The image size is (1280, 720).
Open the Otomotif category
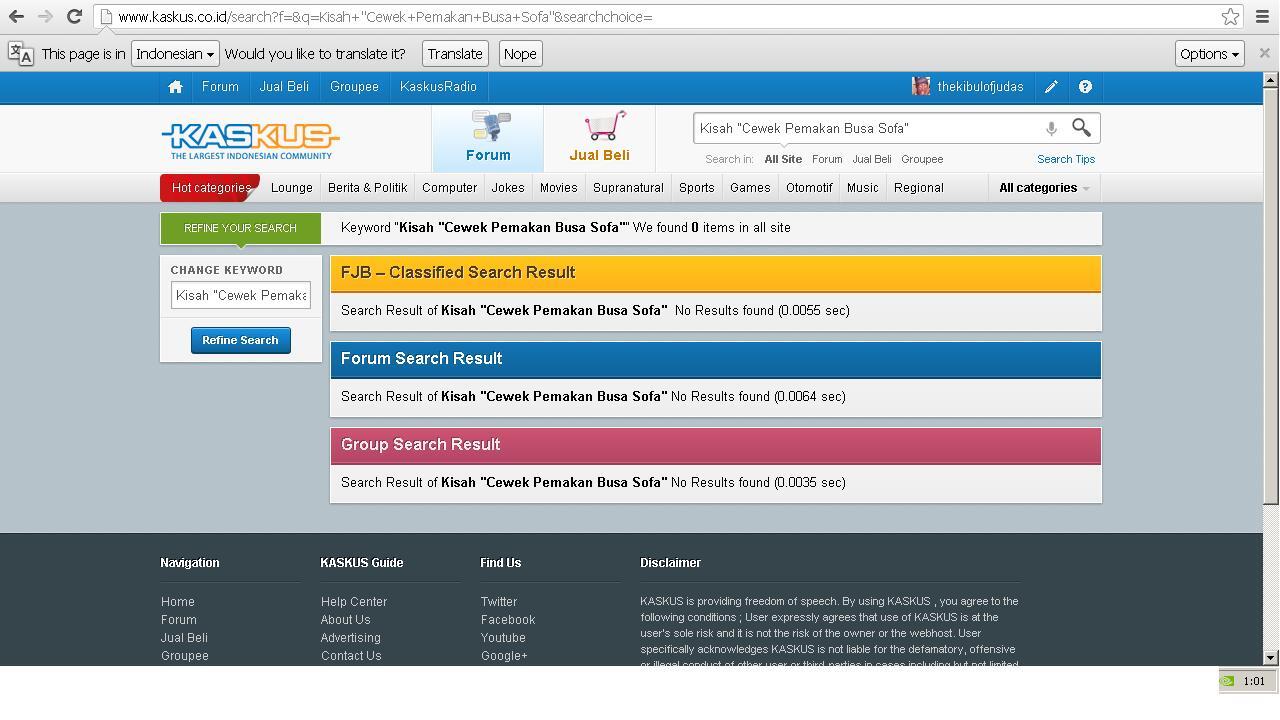[x=809, y=188]
